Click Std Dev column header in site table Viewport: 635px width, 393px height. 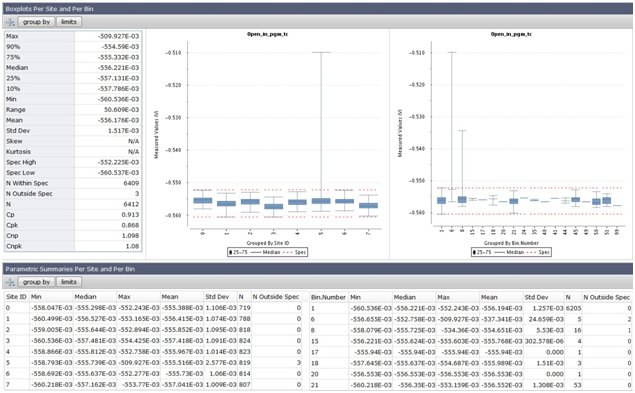click(x=217, y=297)
